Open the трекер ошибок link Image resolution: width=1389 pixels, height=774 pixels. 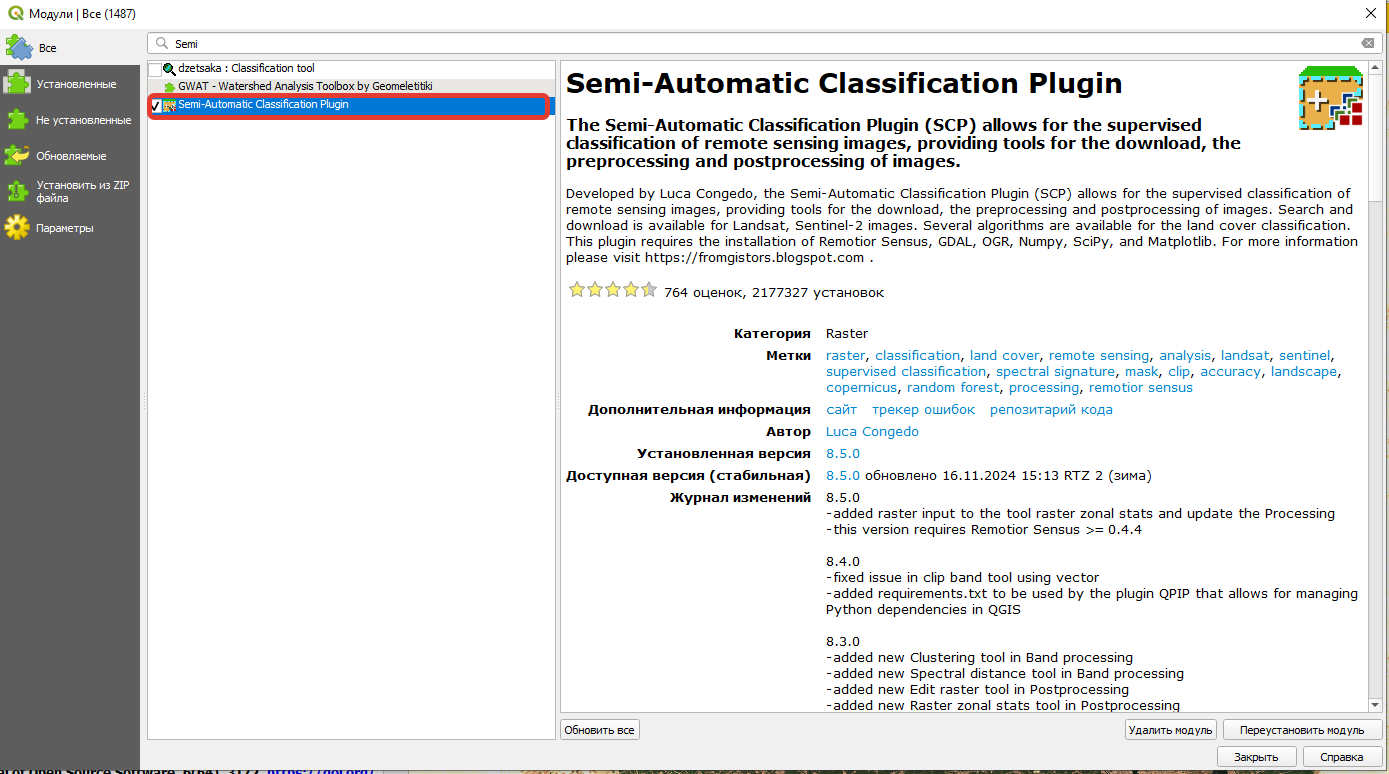tap(923, 409)
